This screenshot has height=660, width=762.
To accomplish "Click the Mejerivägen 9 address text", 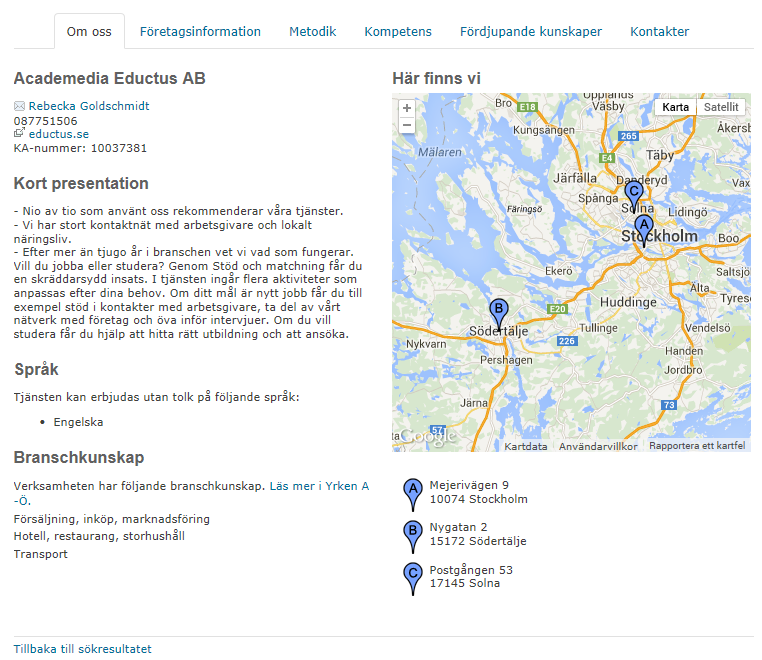I will coord(469,485).
